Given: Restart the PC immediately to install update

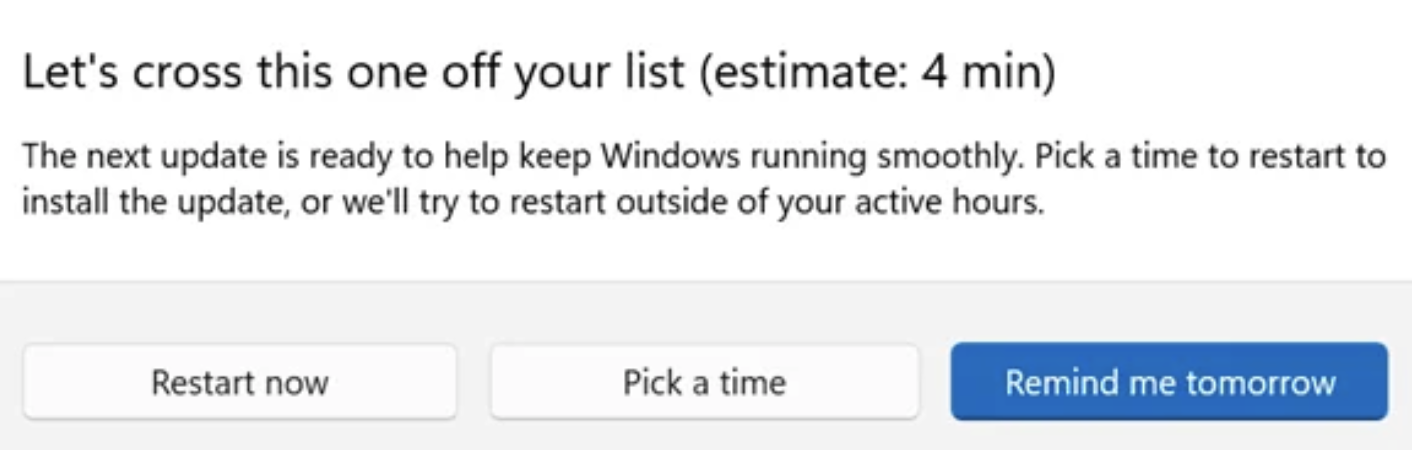Looking at the screenshot, I should [239, 382].
